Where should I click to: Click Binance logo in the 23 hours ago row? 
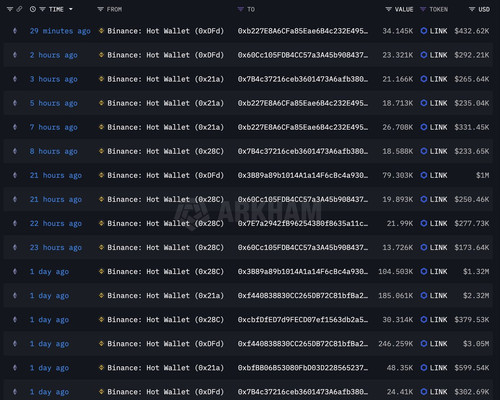tap(101, 247)
